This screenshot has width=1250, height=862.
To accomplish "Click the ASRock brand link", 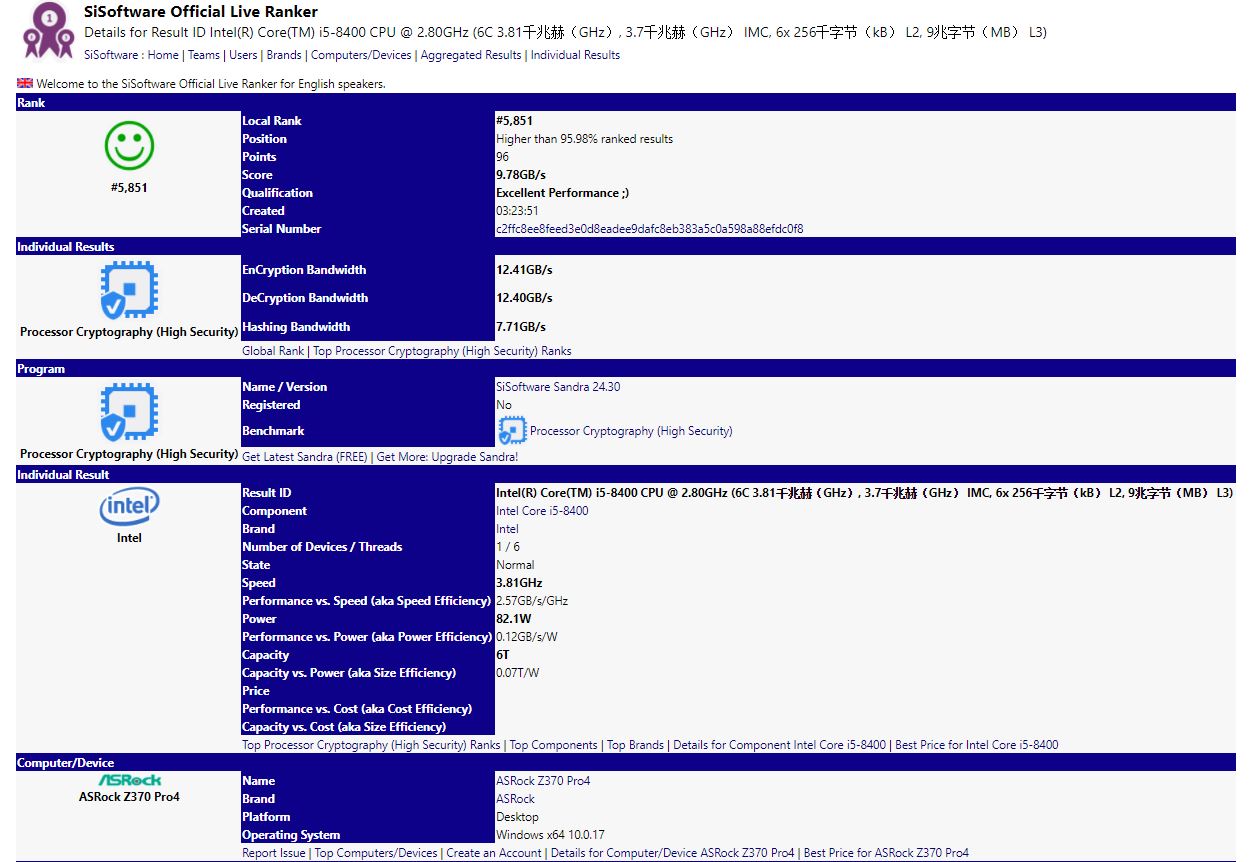I will tap(515, 799).
